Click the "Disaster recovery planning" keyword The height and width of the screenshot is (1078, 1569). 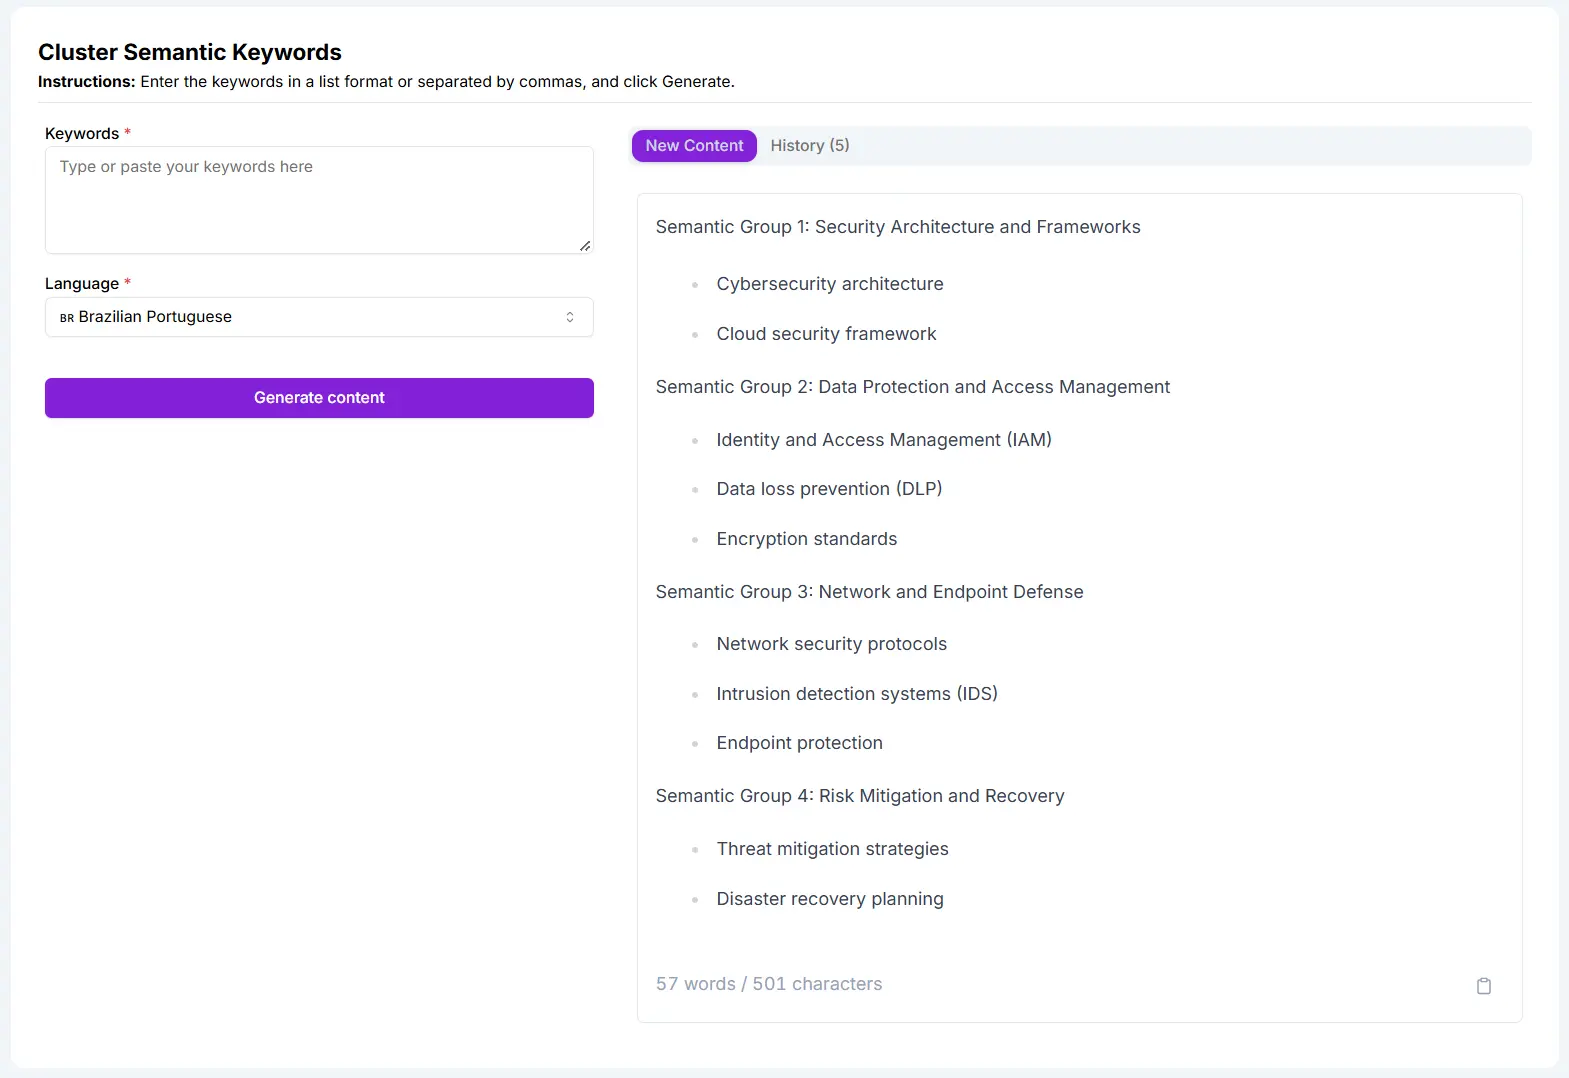coord(830,899)
